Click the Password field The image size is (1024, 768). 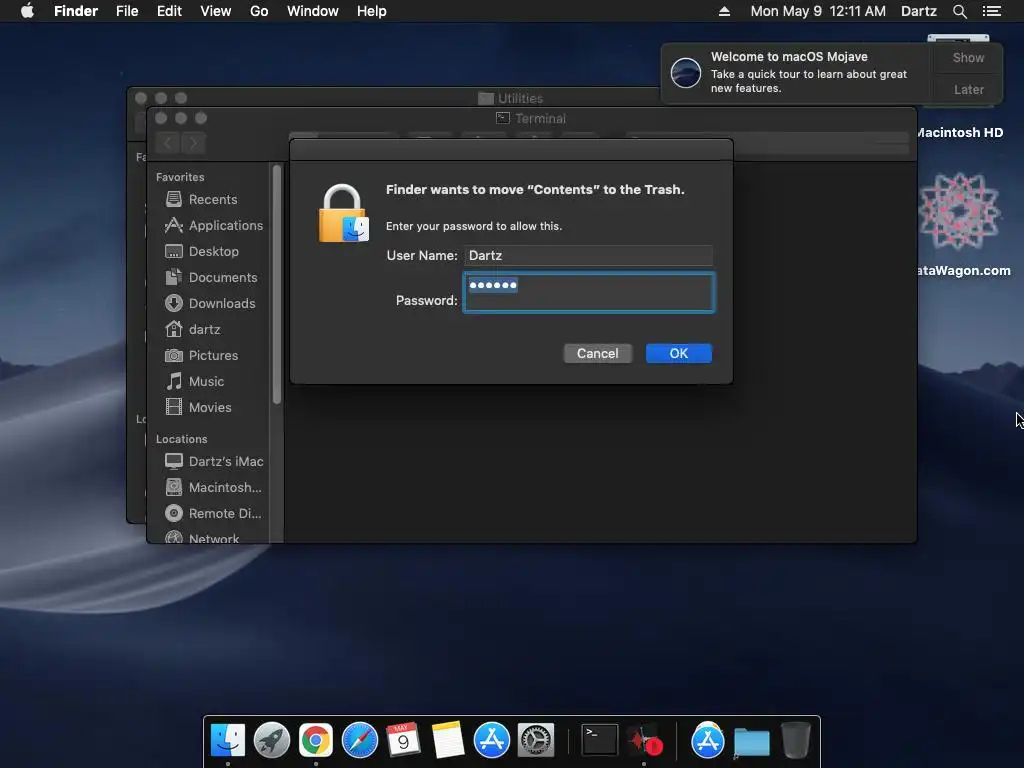pyautogui.click(x=589, y=292)
